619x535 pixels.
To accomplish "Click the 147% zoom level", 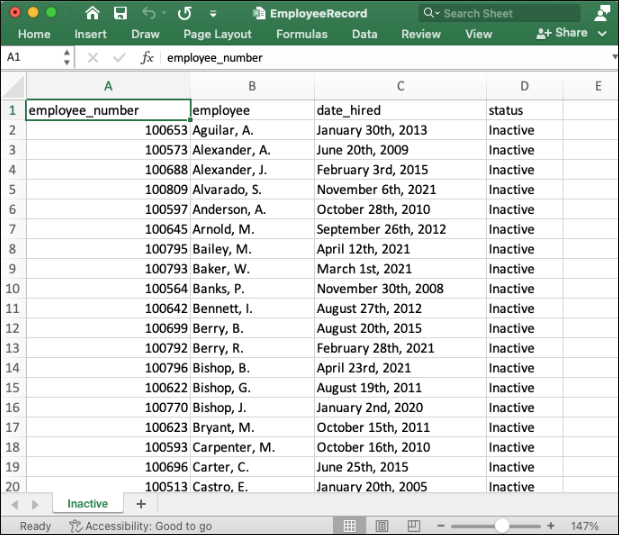I will (585, 526).
